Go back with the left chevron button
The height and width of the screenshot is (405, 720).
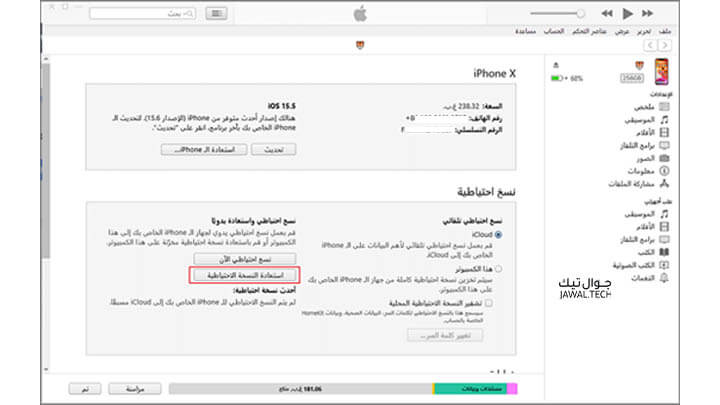point(650,45)
